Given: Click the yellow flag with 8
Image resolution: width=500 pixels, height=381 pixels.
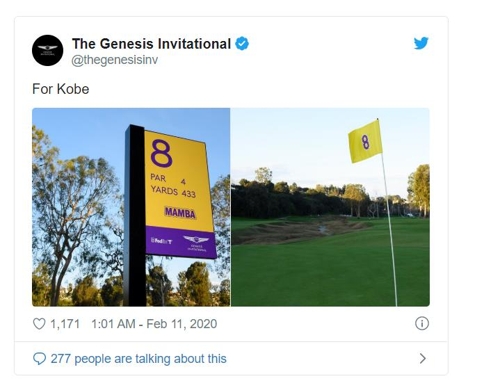Looking at the screenshot, I should 365,142.
